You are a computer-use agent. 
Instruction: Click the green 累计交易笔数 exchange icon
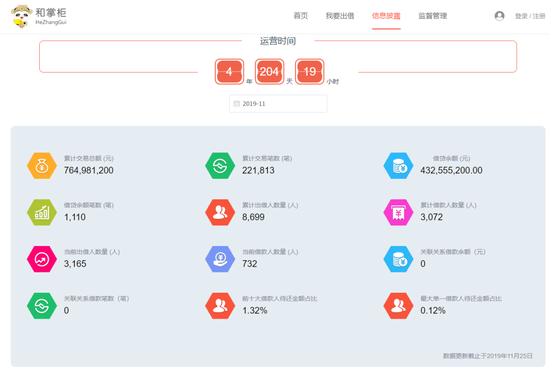(220, 166)
